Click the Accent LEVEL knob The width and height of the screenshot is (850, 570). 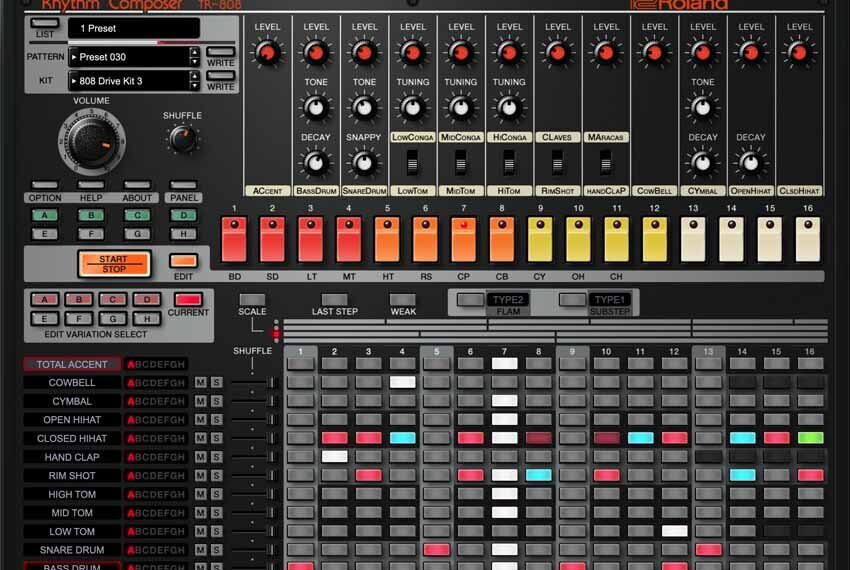[x=267, y=53]
